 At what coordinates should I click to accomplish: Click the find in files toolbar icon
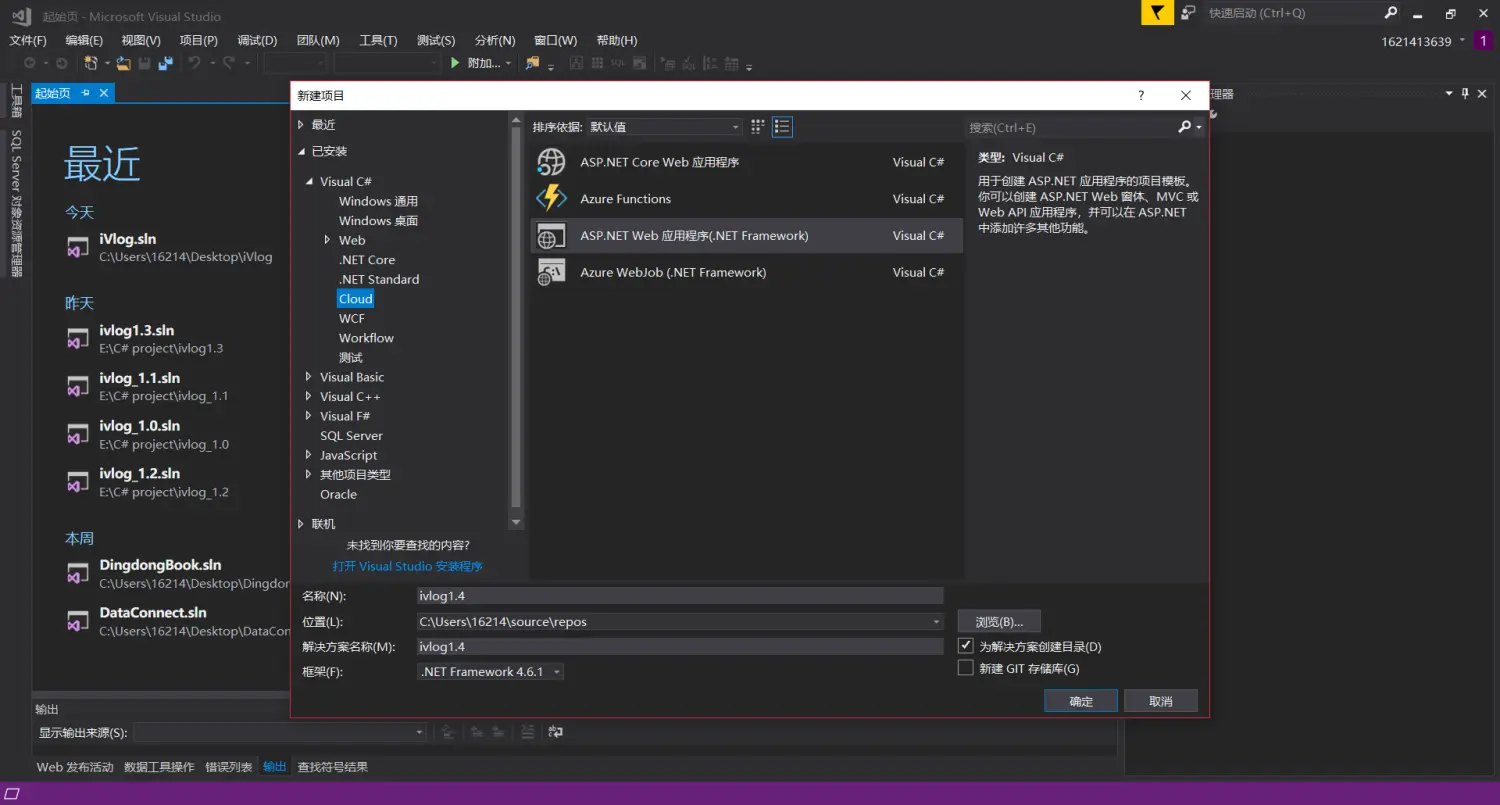click(x=532, y=63)
